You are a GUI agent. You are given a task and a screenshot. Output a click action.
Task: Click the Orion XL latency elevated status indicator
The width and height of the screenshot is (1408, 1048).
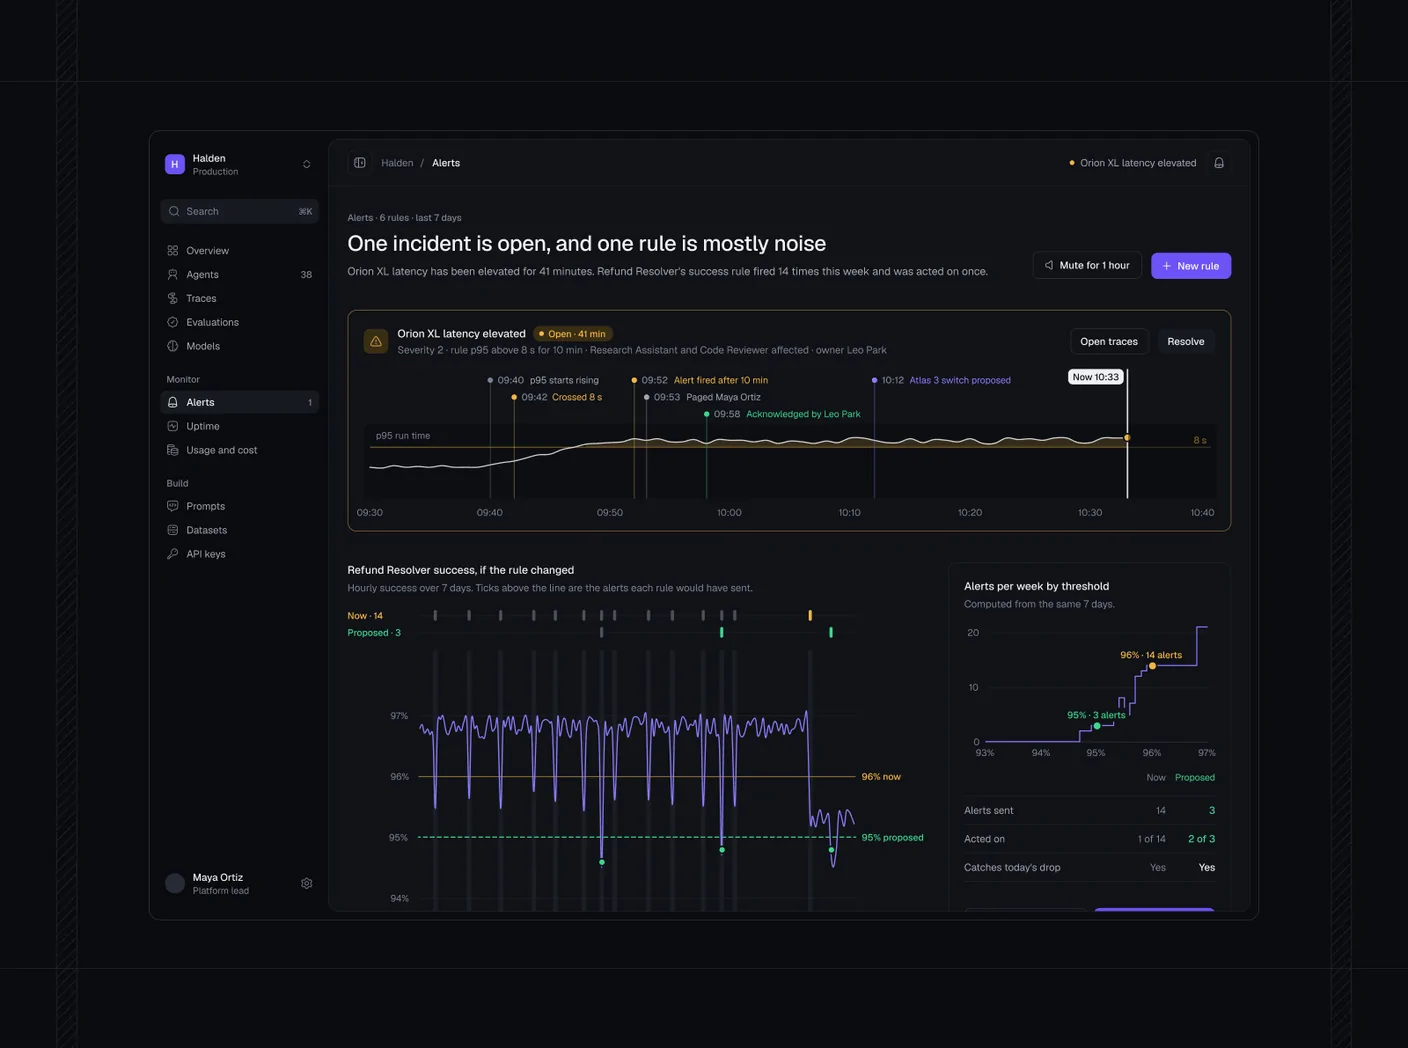[x=1133, y=163]
